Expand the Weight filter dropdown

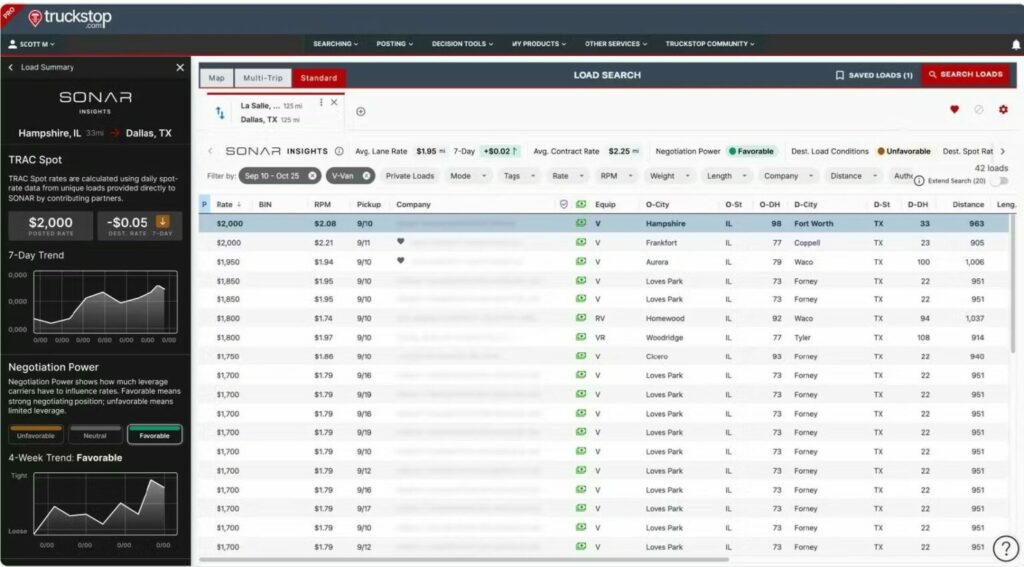pos(669,176)
